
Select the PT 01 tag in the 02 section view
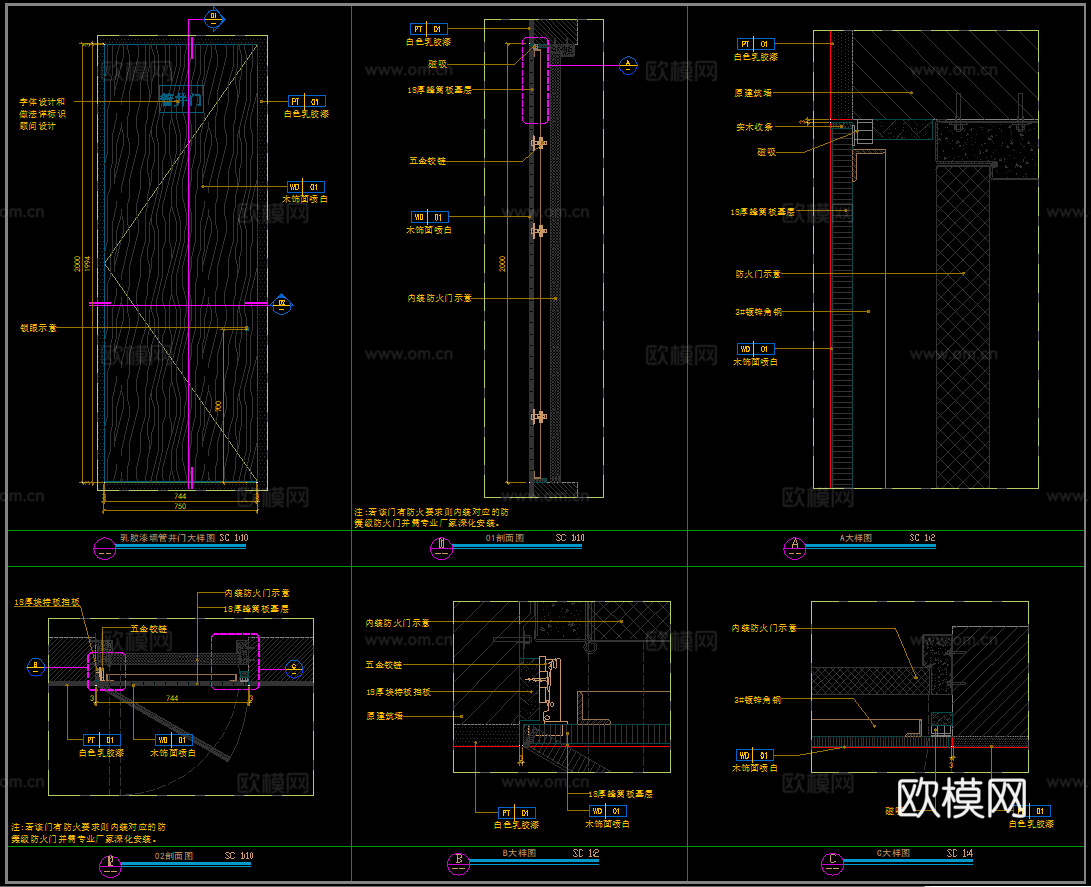[x=102, y=740]
